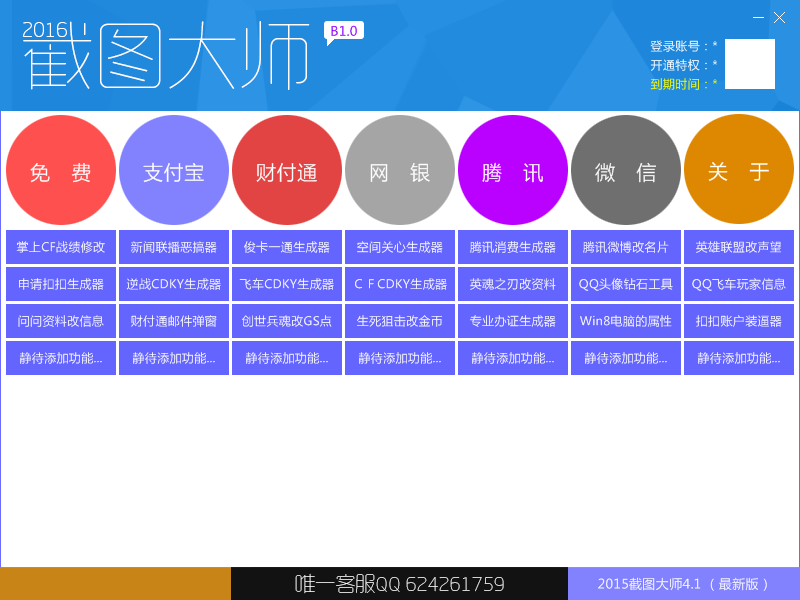Open the 支付宝 circle category
The image size is (800, 600).
tap(174, 170)
